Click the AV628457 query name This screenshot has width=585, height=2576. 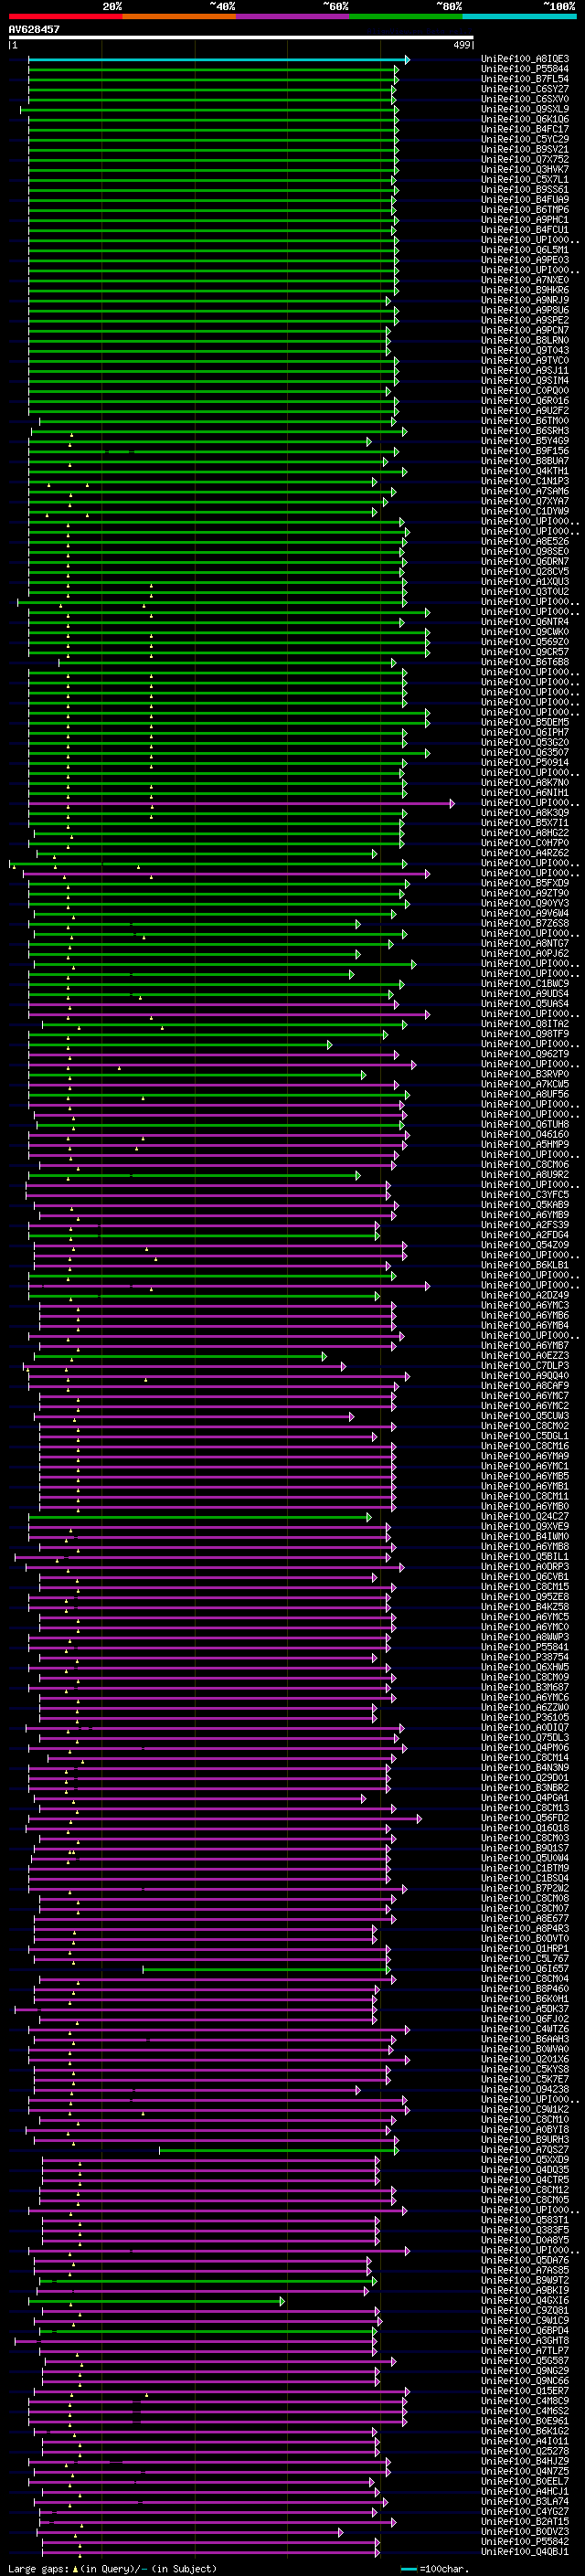34,29
